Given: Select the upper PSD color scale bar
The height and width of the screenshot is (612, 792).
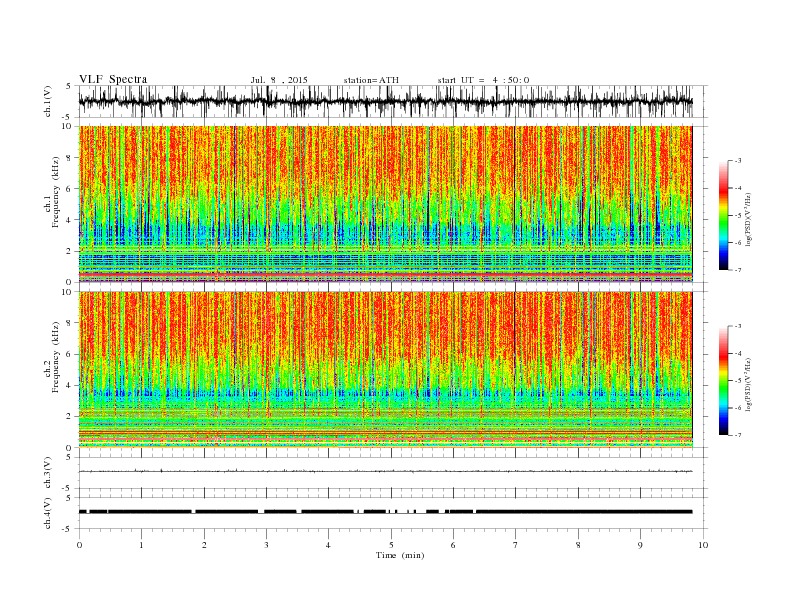Looking at the screenshot, I should (x=723, y=215).
